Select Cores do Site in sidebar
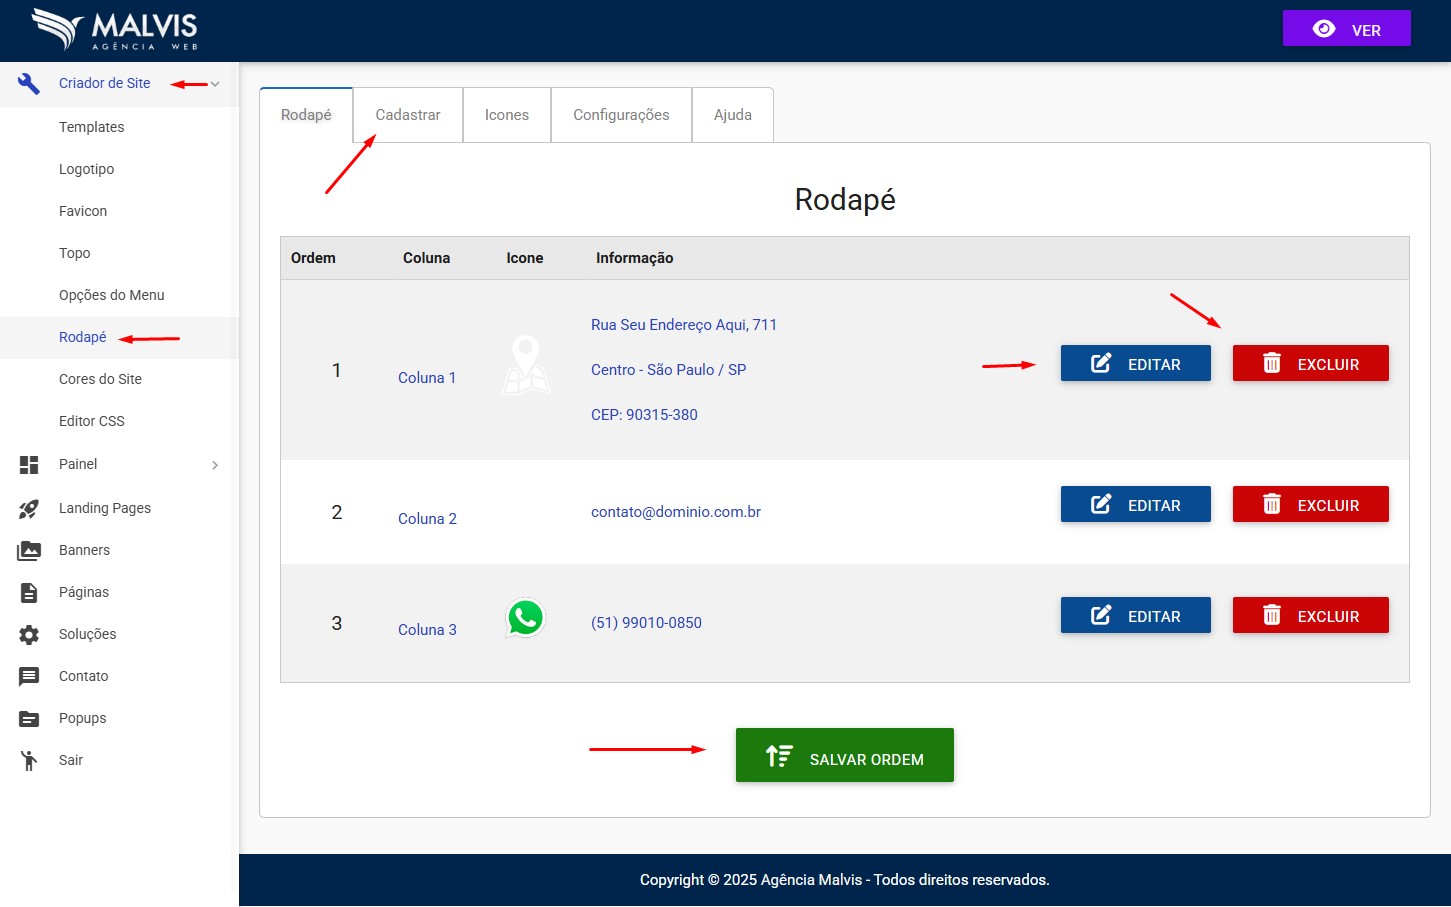The width and height of the screenshot is (1451, 907). pyautogui.click(x=100, y=379)
